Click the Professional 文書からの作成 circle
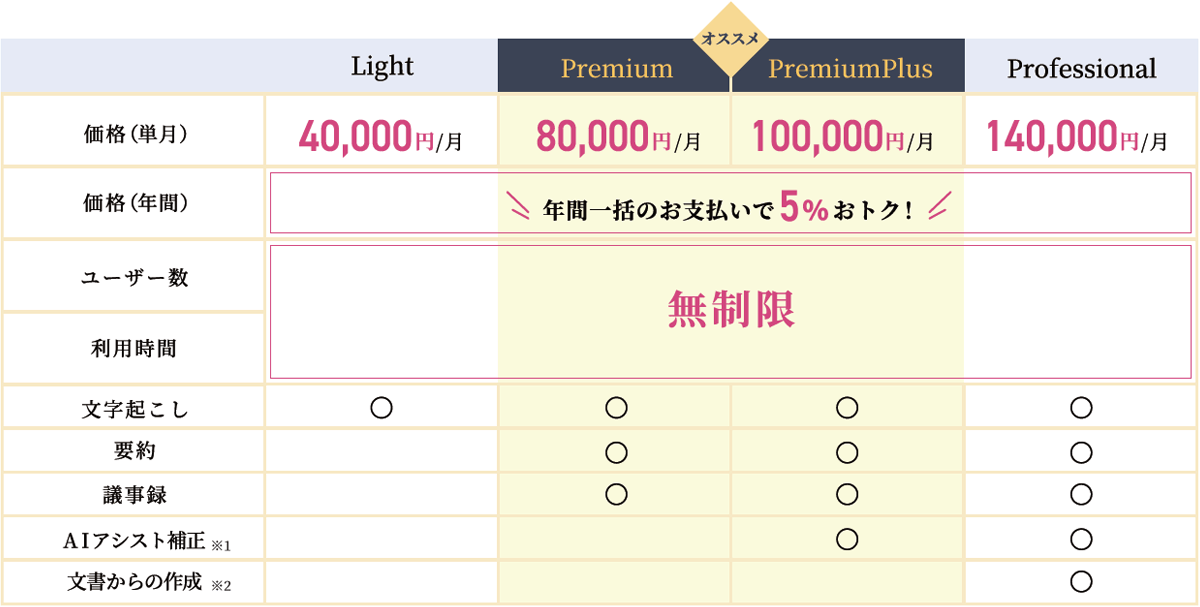This screenshot has width=1200, height=607. click(1080, 581)
